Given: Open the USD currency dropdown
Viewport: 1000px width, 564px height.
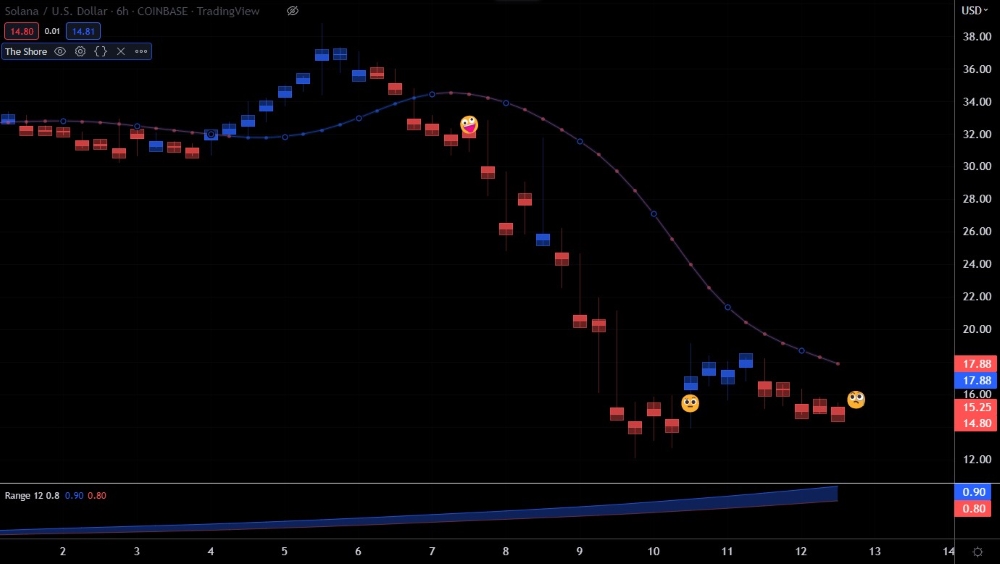Looking at the screenshot, I should (974, 10).
